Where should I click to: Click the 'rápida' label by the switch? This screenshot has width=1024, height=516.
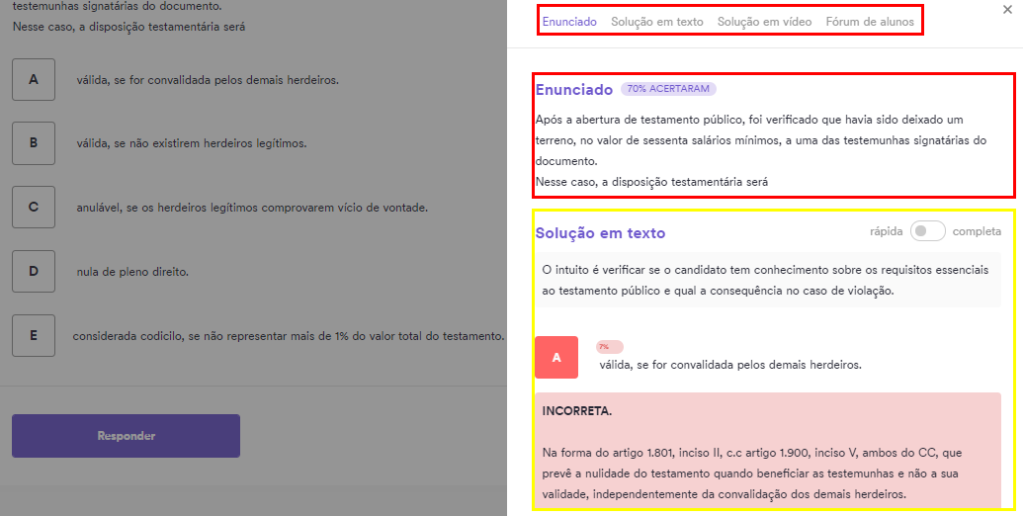[x=886, y=231]
